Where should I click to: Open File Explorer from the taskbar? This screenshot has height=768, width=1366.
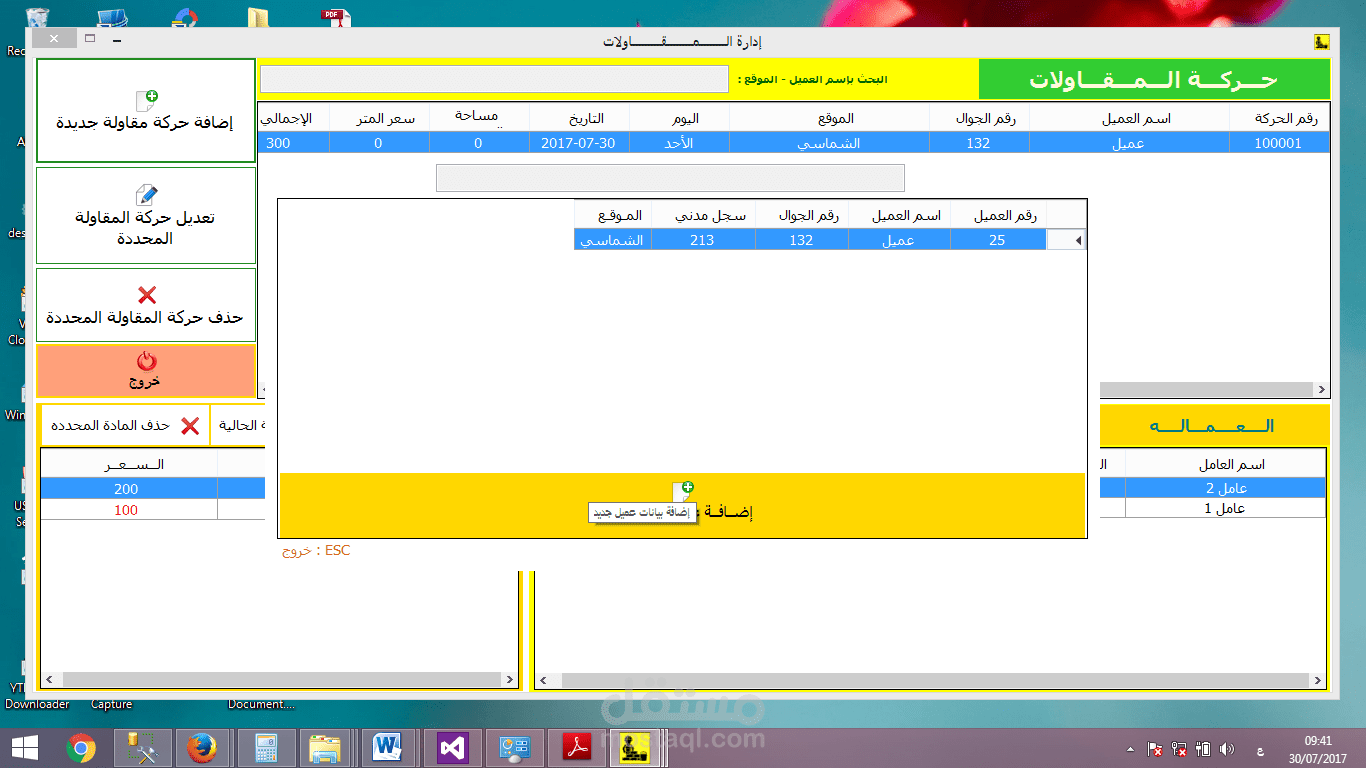pyautogui.click(x=327, y=747)
